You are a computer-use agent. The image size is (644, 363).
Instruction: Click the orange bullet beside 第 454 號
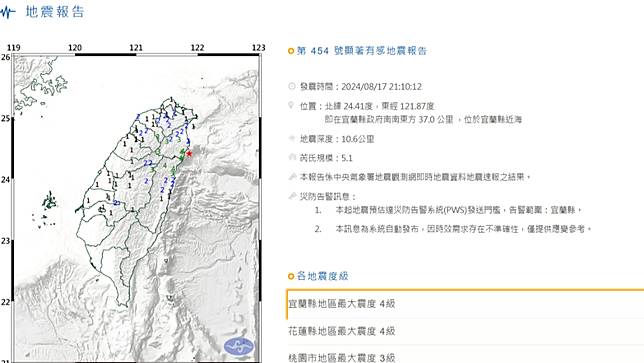291,51
